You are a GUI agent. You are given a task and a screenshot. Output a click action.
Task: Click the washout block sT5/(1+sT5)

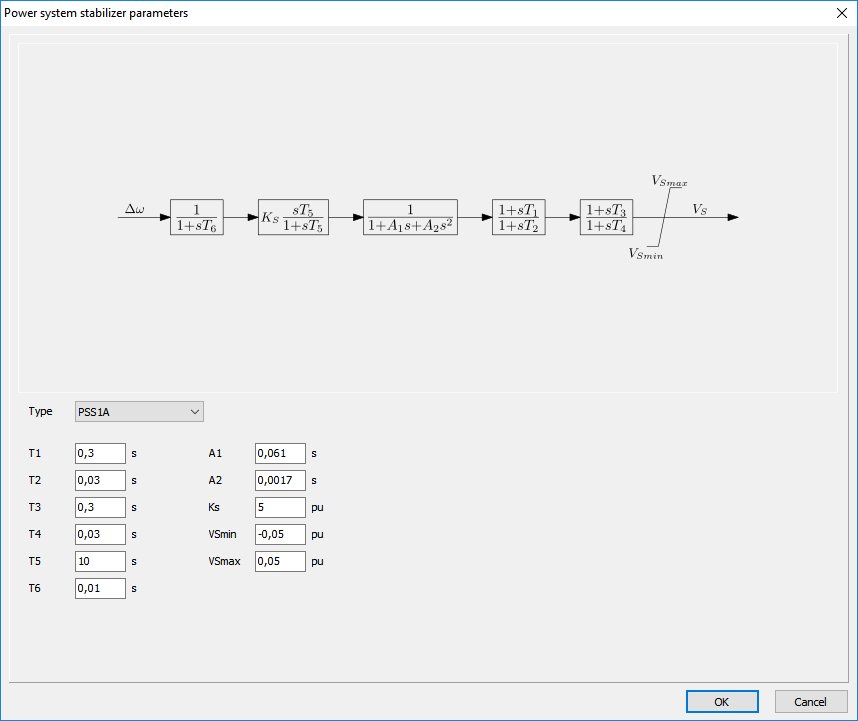click(x=293, y=217)
